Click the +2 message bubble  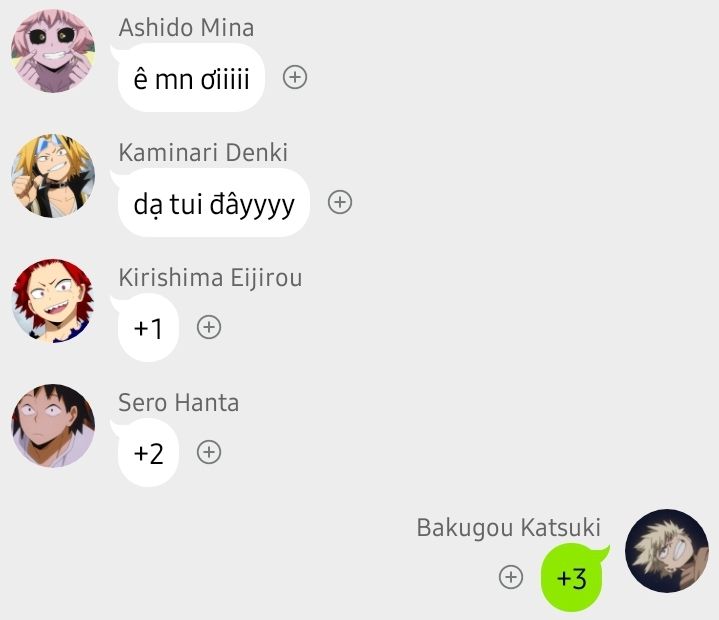coord(148,453)
